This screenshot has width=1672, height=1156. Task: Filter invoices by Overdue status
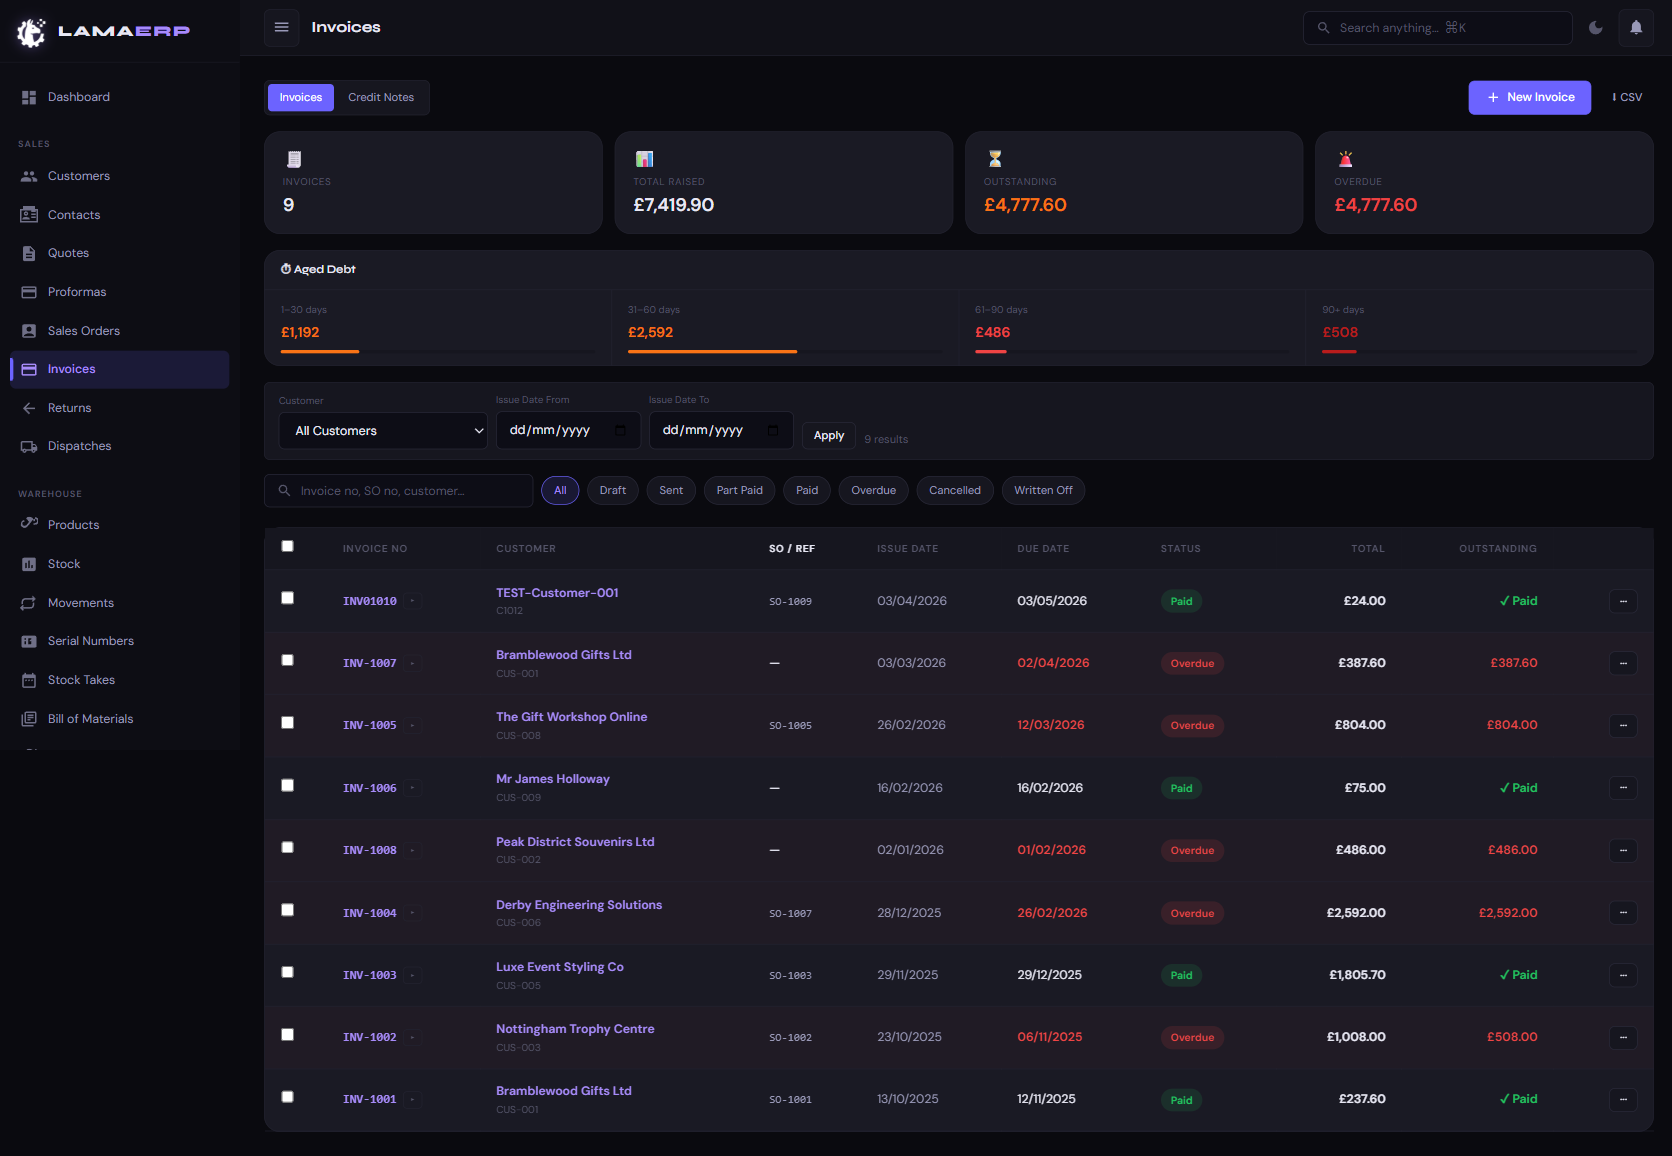point(873,491)
